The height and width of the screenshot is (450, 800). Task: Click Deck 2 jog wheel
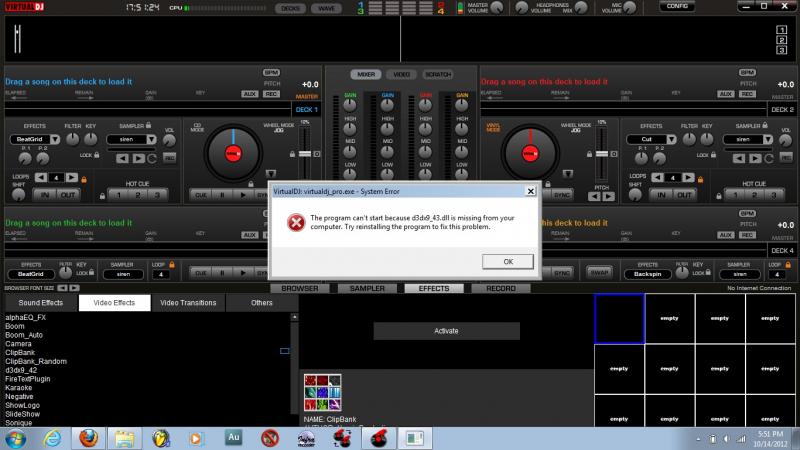coord(530,153)
